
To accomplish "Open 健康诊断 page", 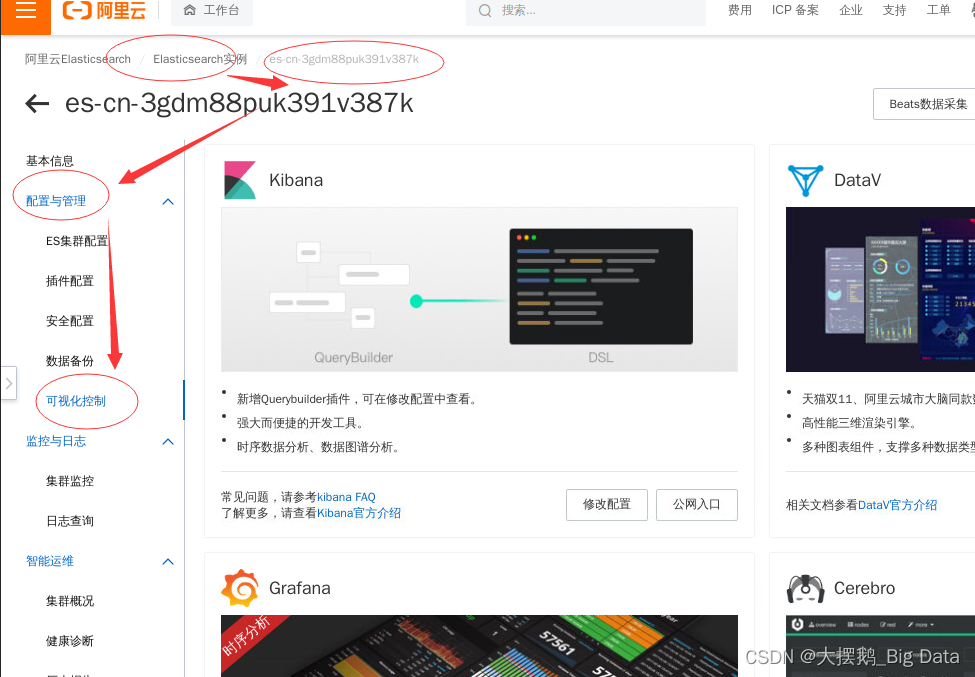I will pos(70,641).
